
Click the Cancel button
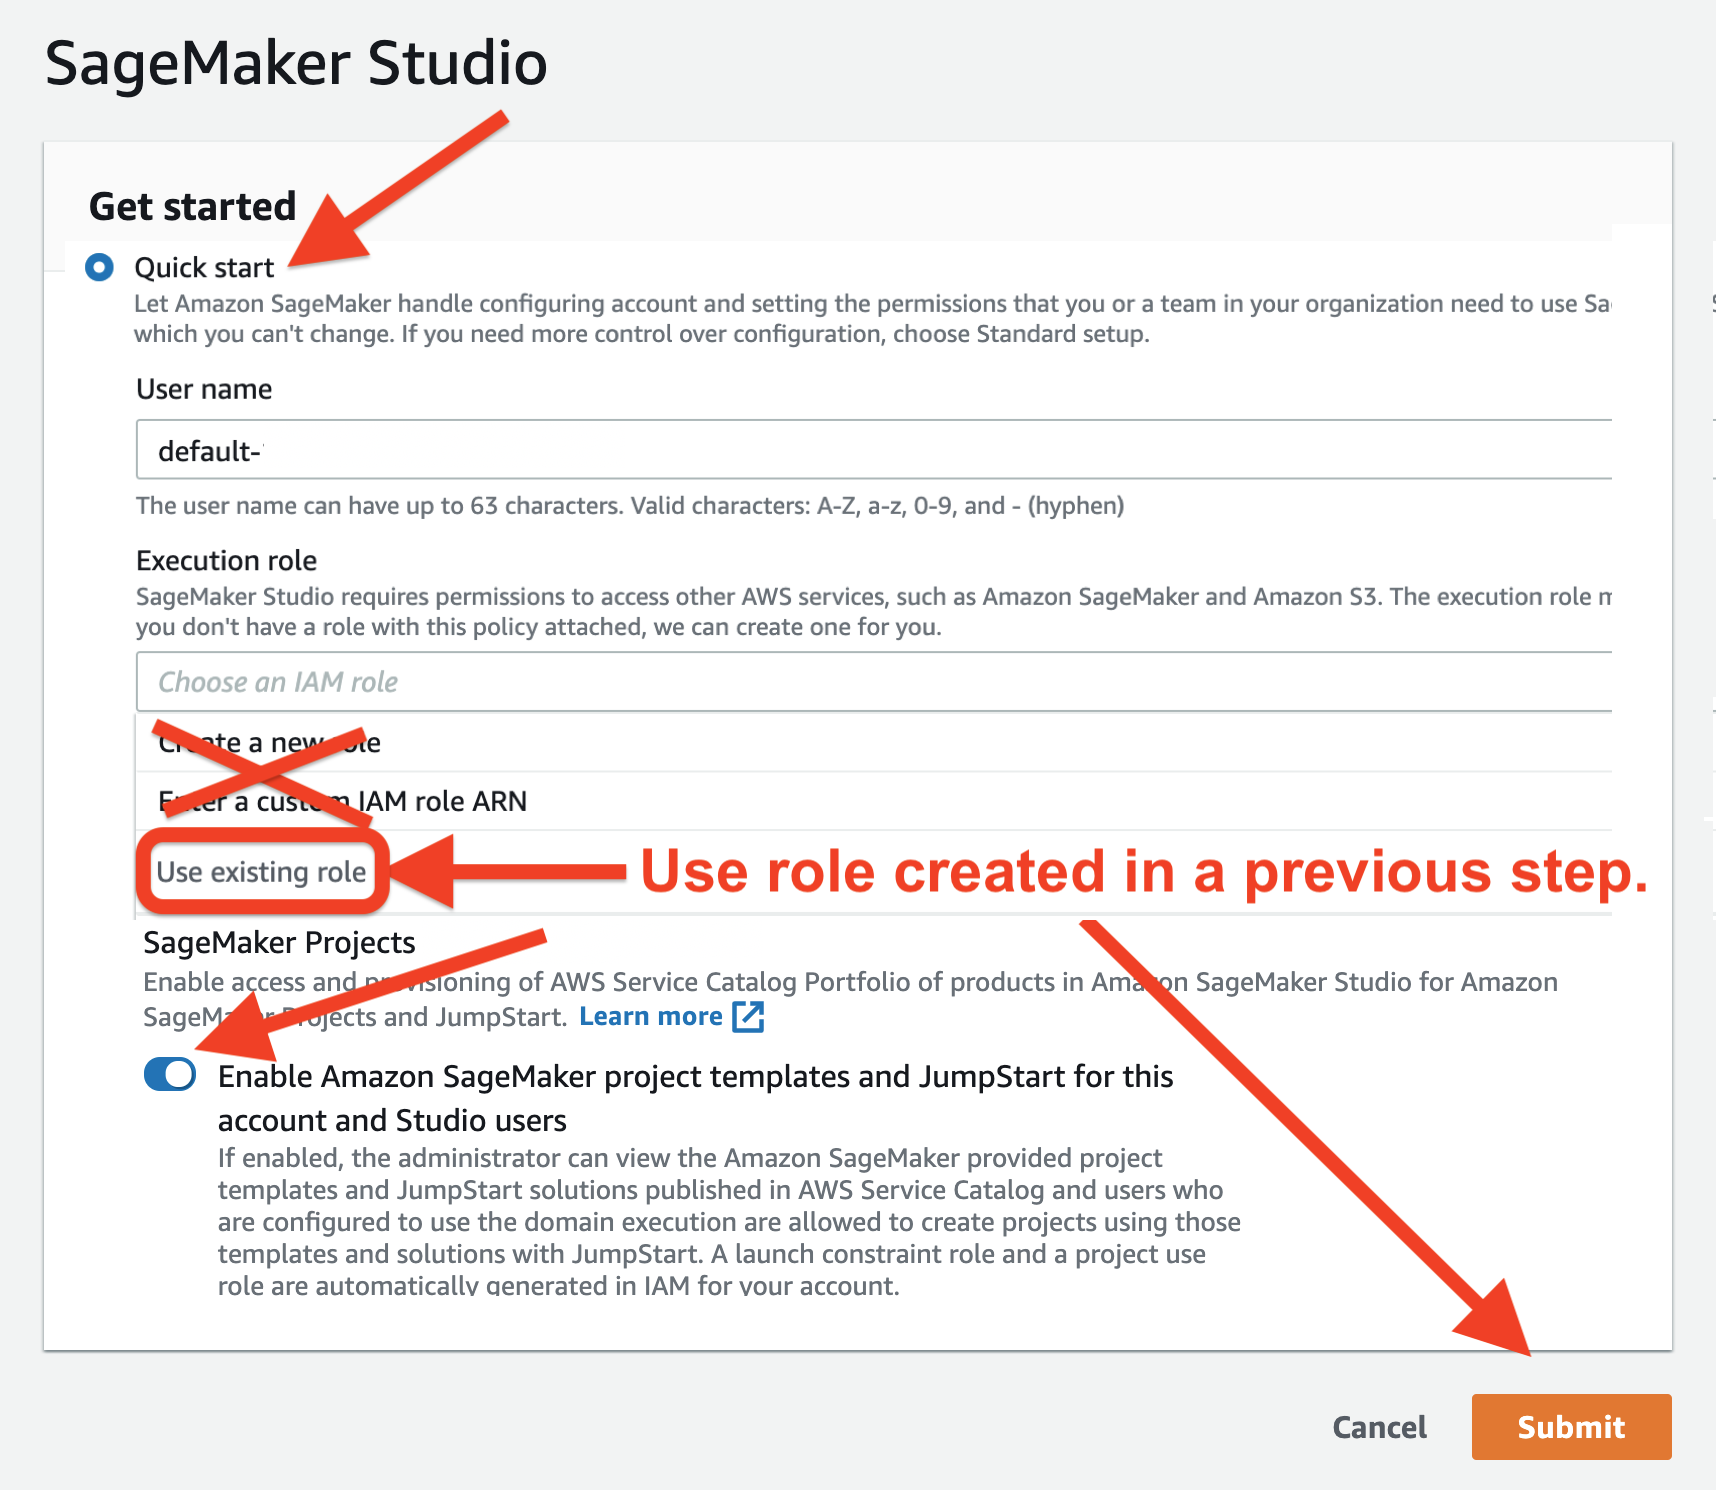(1379, 1427)
